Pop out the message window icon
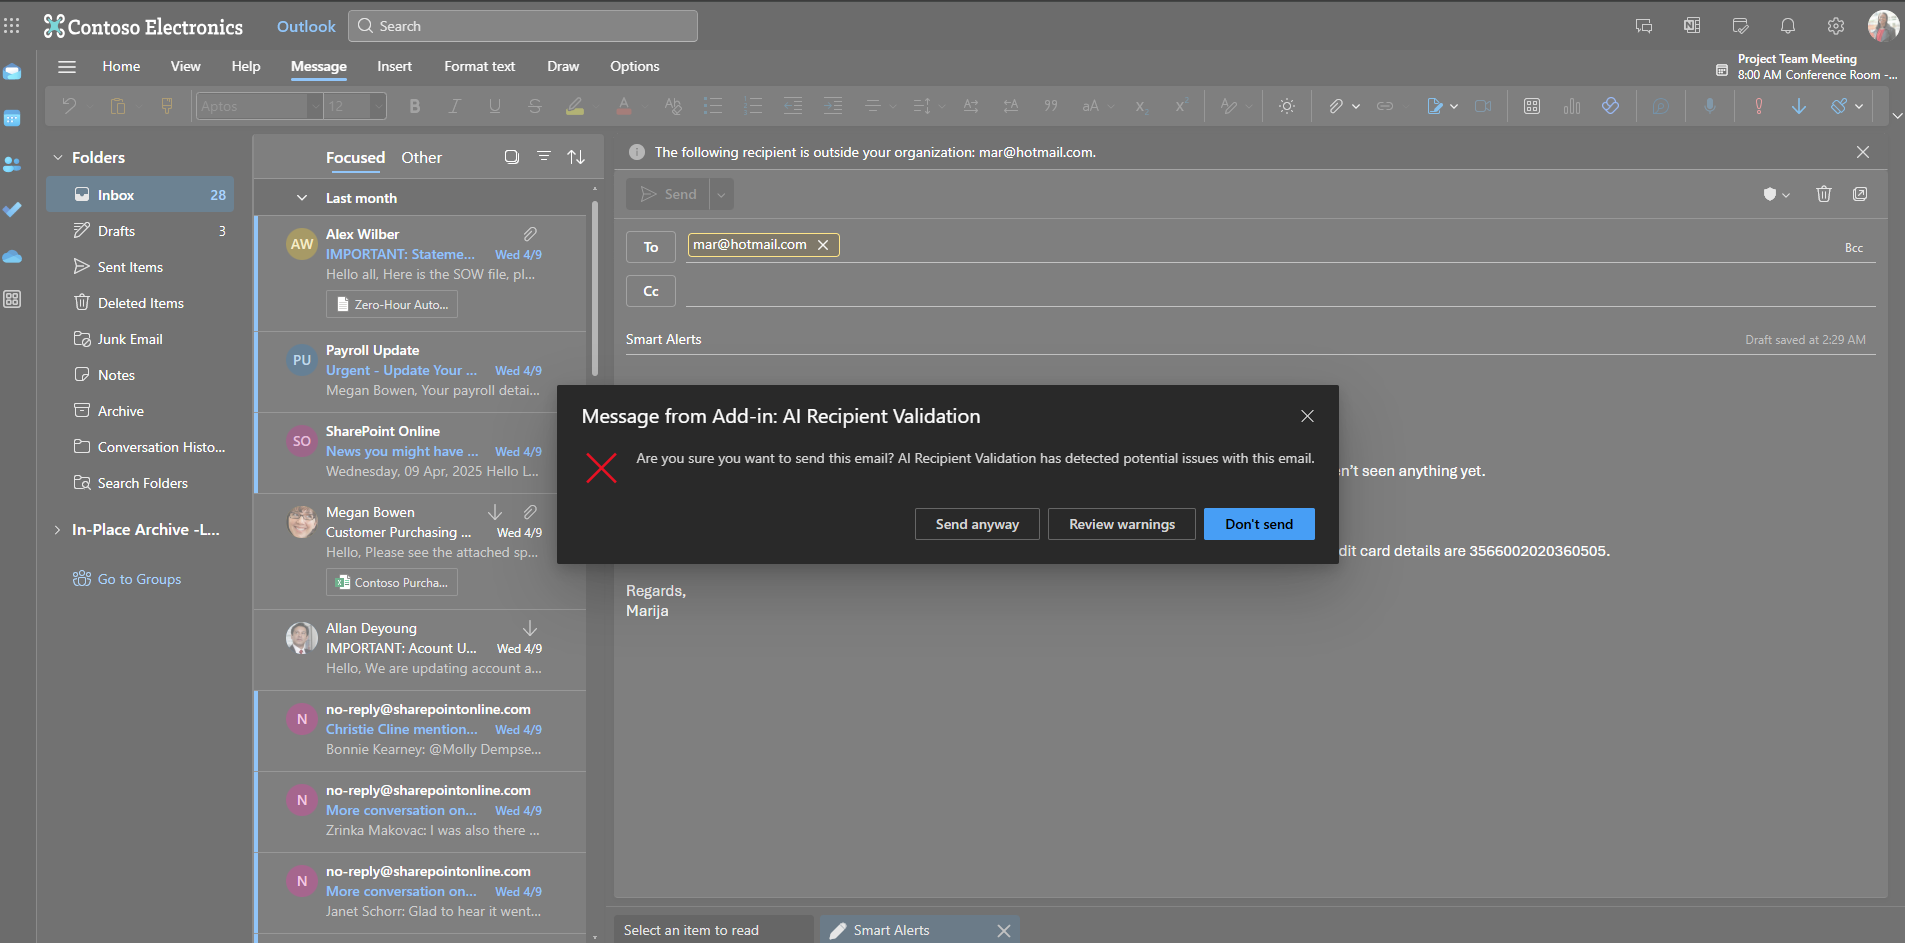The height and width of the screenshot is (943, 1905). (1860, 194)
